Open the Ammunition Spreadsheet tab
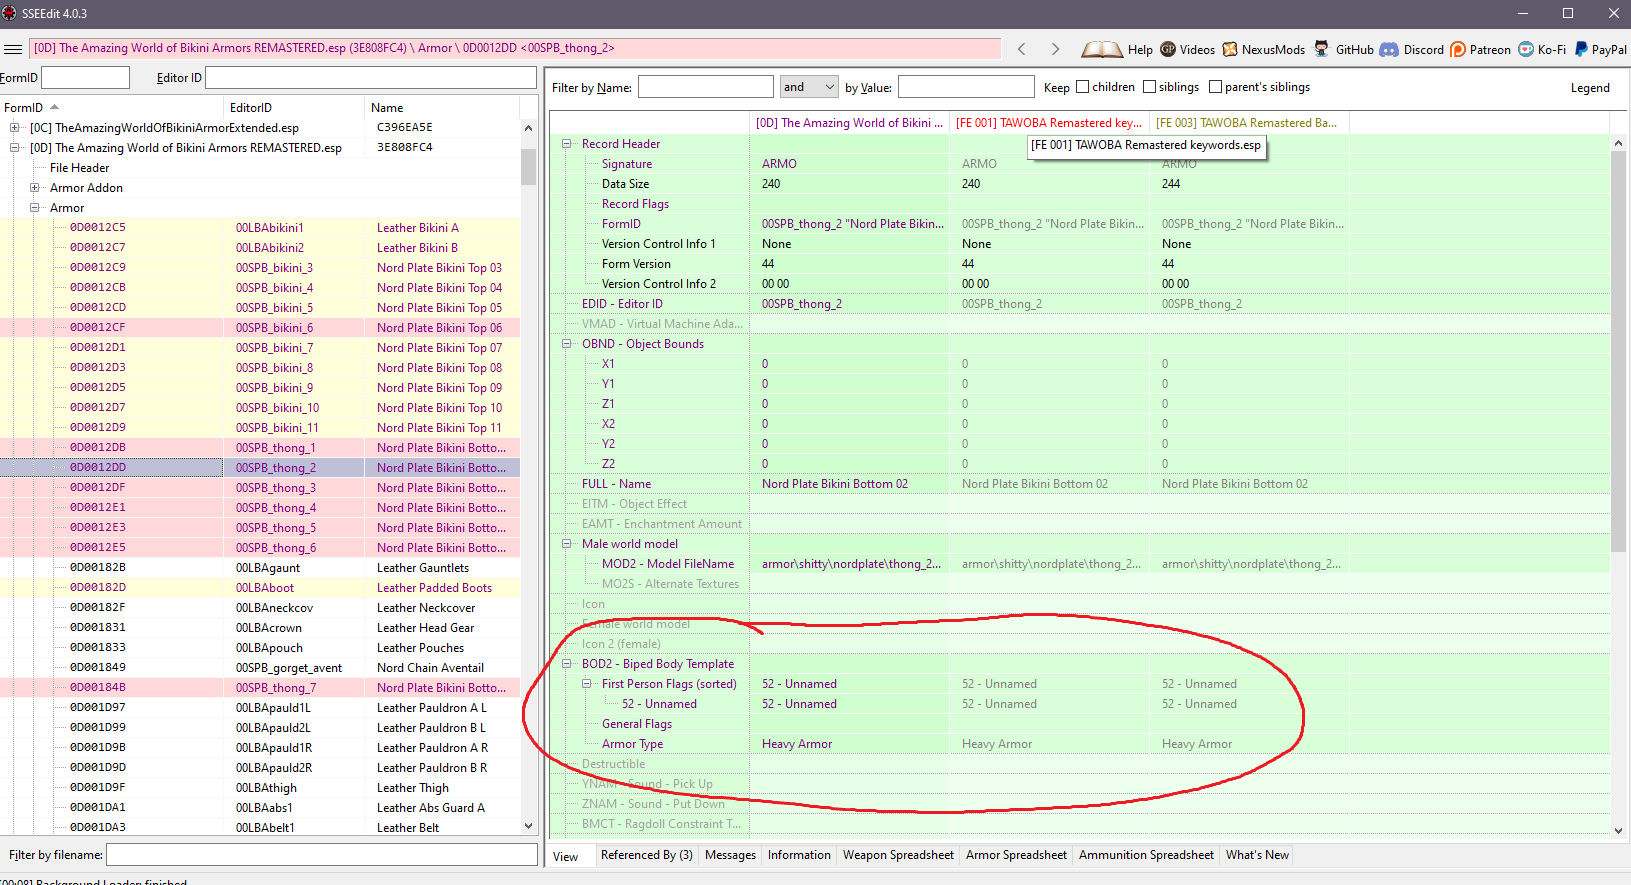The image size is (1631, 885). coord(1146,855)
